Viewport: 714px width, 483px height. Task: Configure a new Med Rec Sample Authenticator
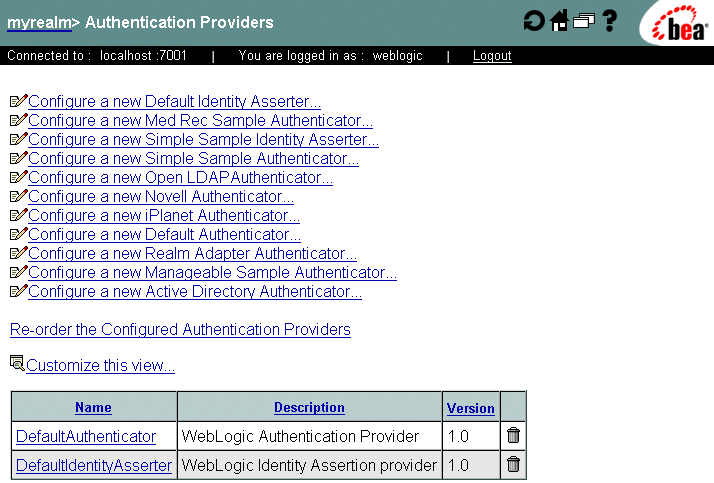pyautogui.click(x=200, y=121)
